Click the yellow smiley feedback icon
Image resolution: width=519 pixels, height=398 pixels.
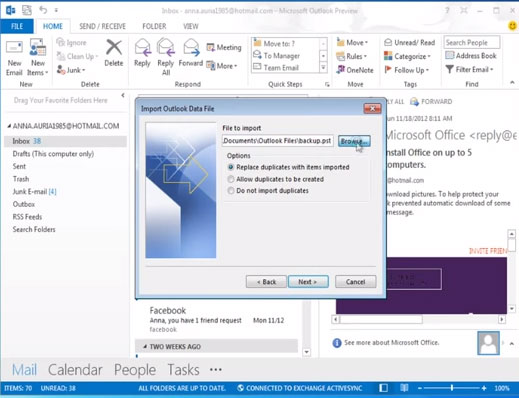(512, 26)
